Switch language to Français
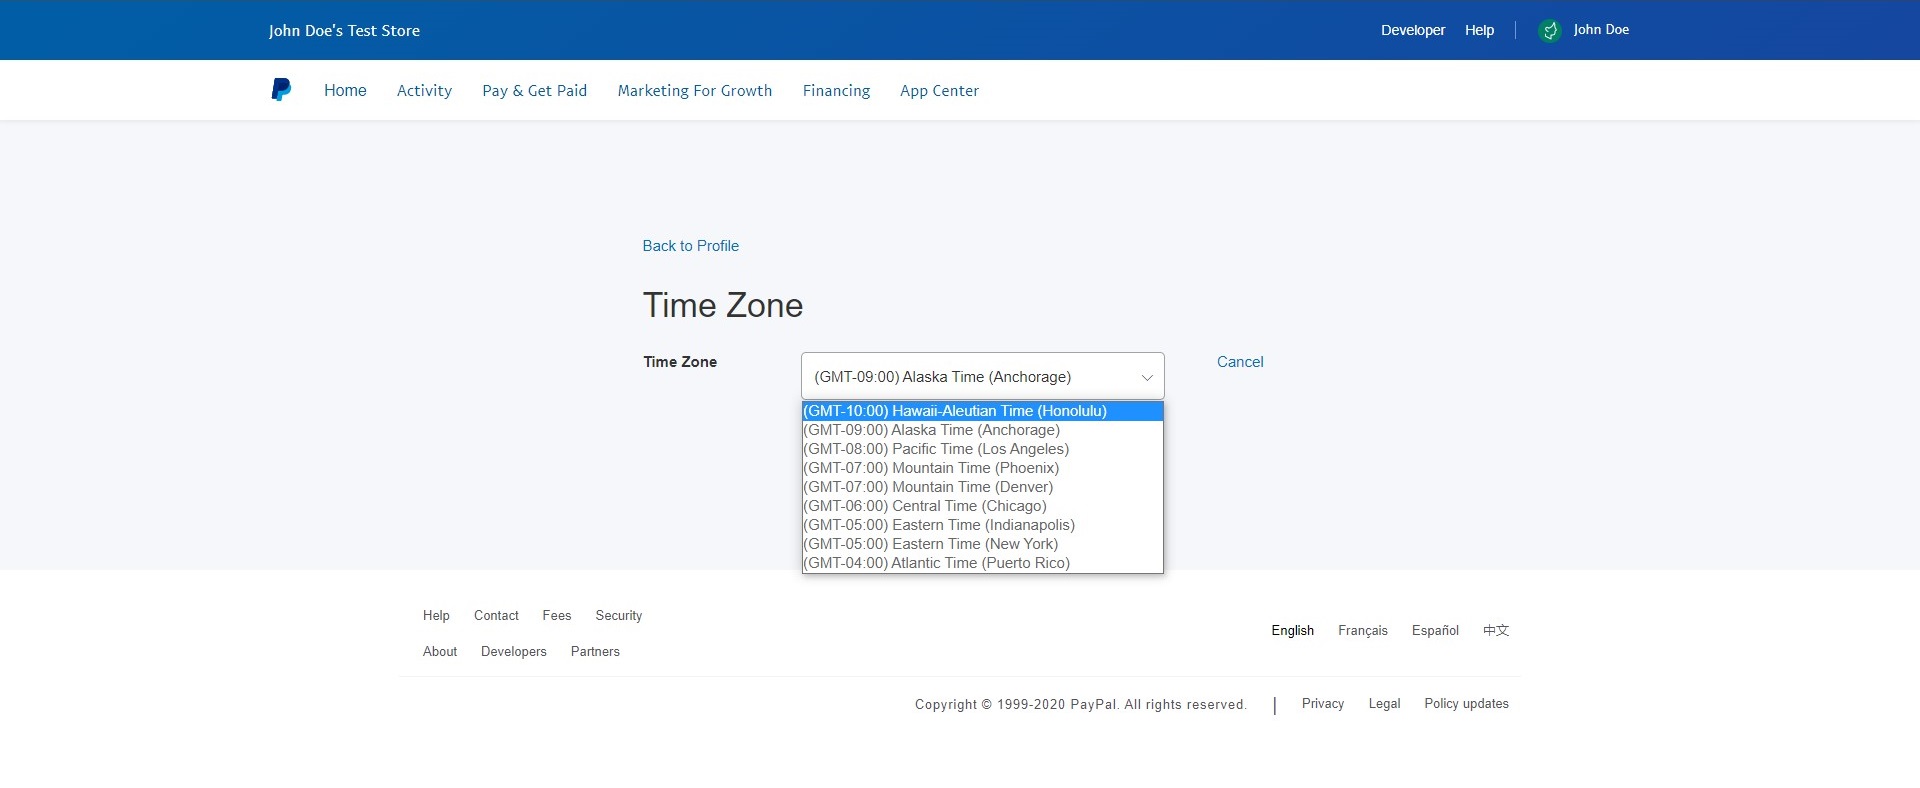Image resolution: width=1920 pixels, height=788 pixels. tap(1362, 631)
